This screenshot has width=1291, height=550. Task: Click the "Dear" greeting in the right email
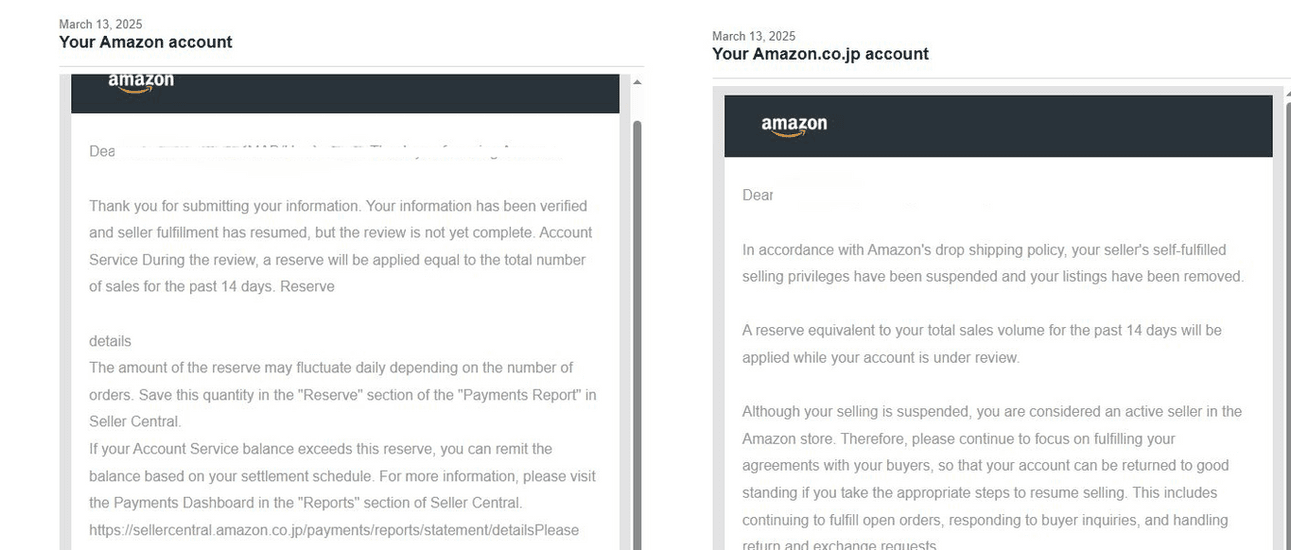757,195
